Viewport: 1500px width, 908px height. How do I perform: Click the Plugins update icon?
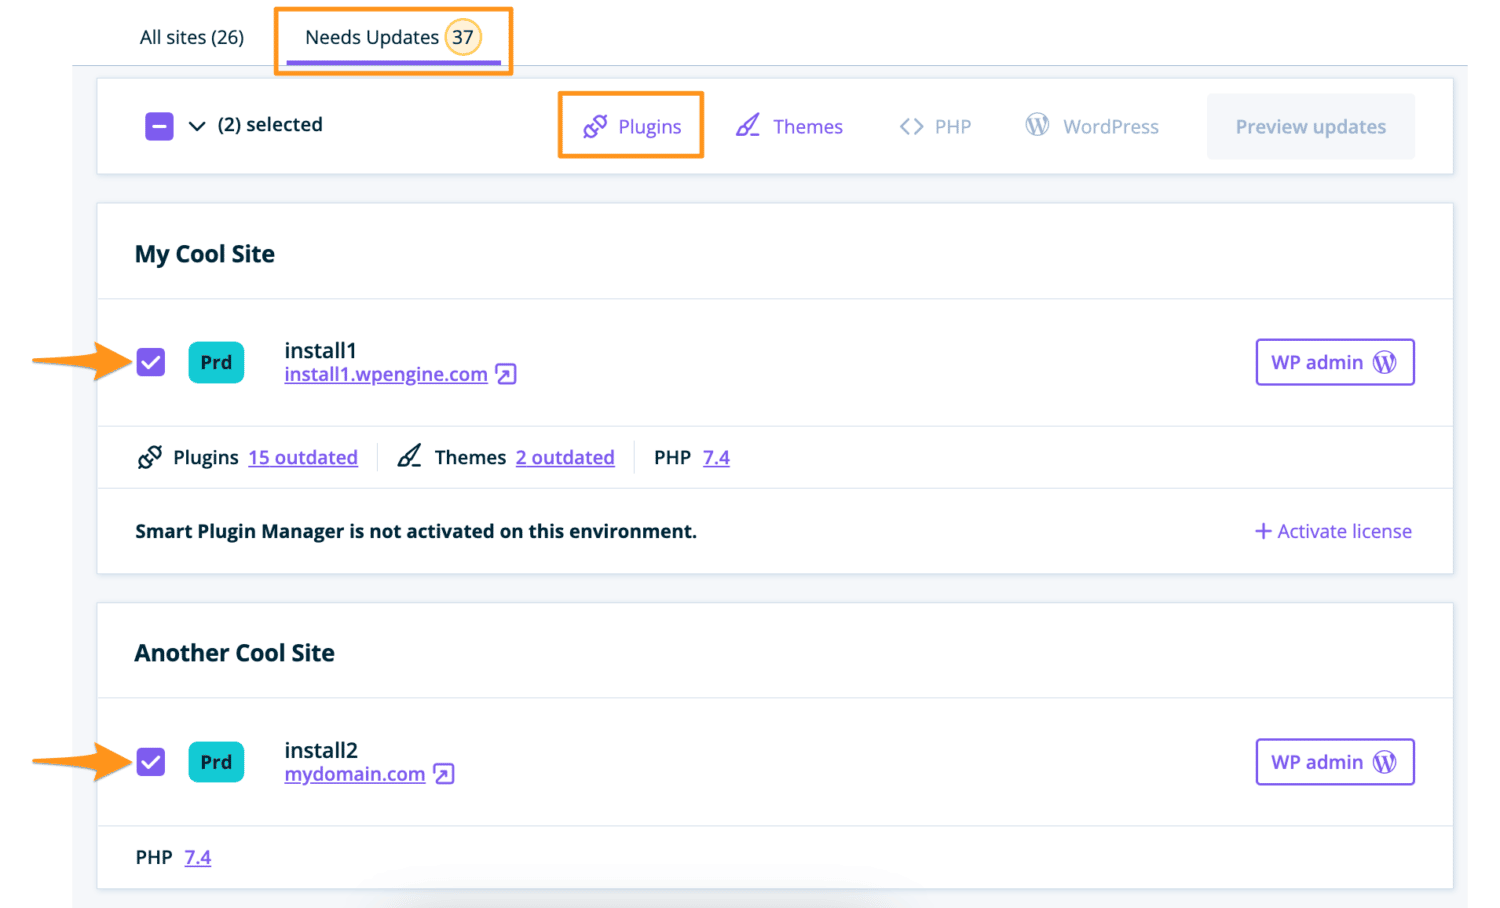click(596, 126)
